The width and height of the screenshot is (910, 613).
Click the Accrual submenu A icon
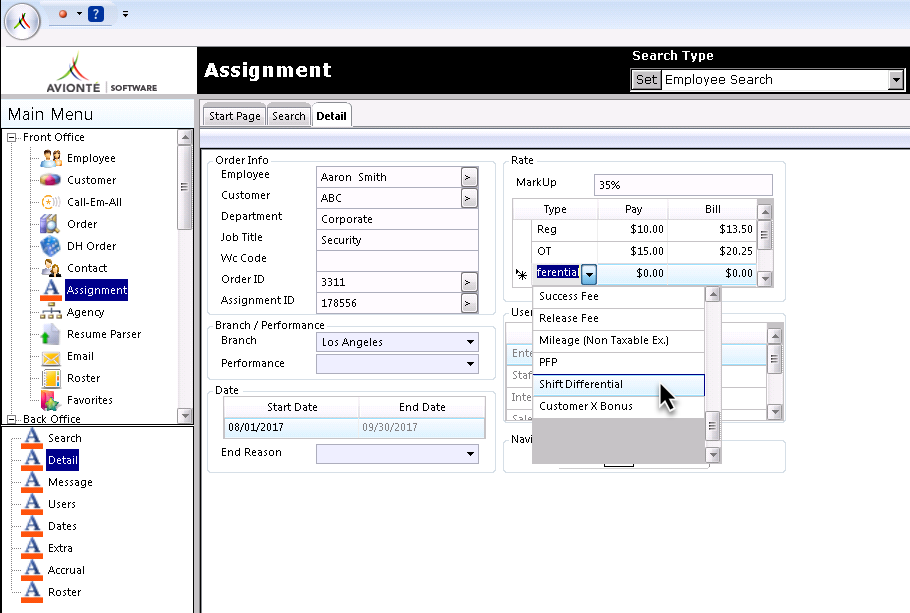(32, 570)
